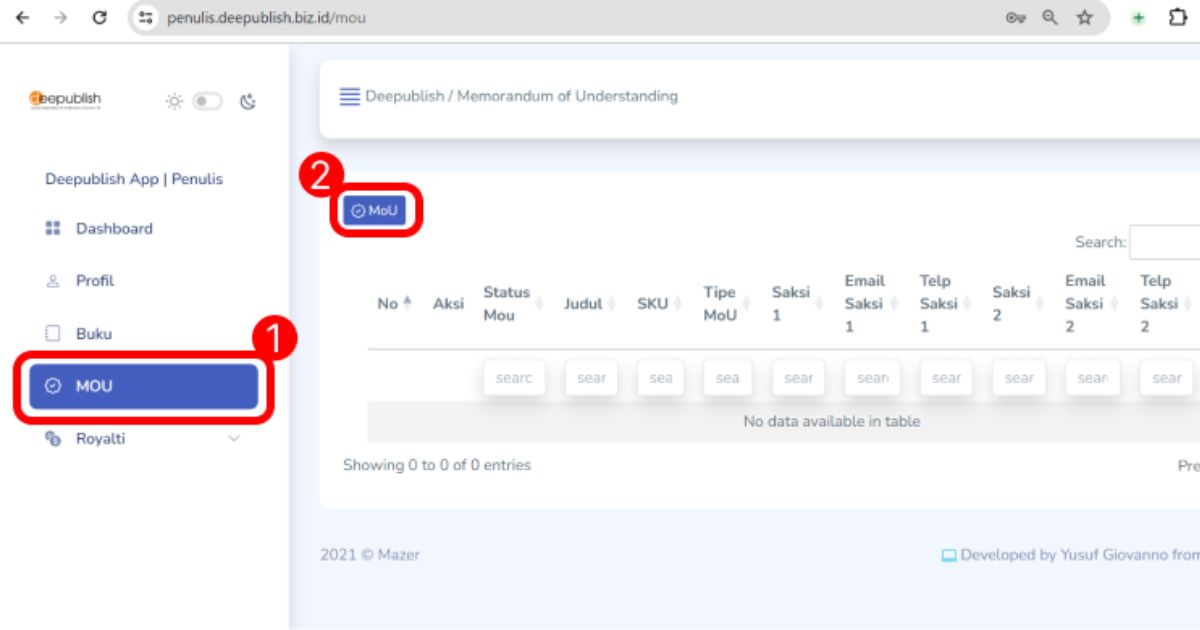This screenshot has width=1200, height=630.
Task: Click the SKU filter search box
Action: point(660,378)
